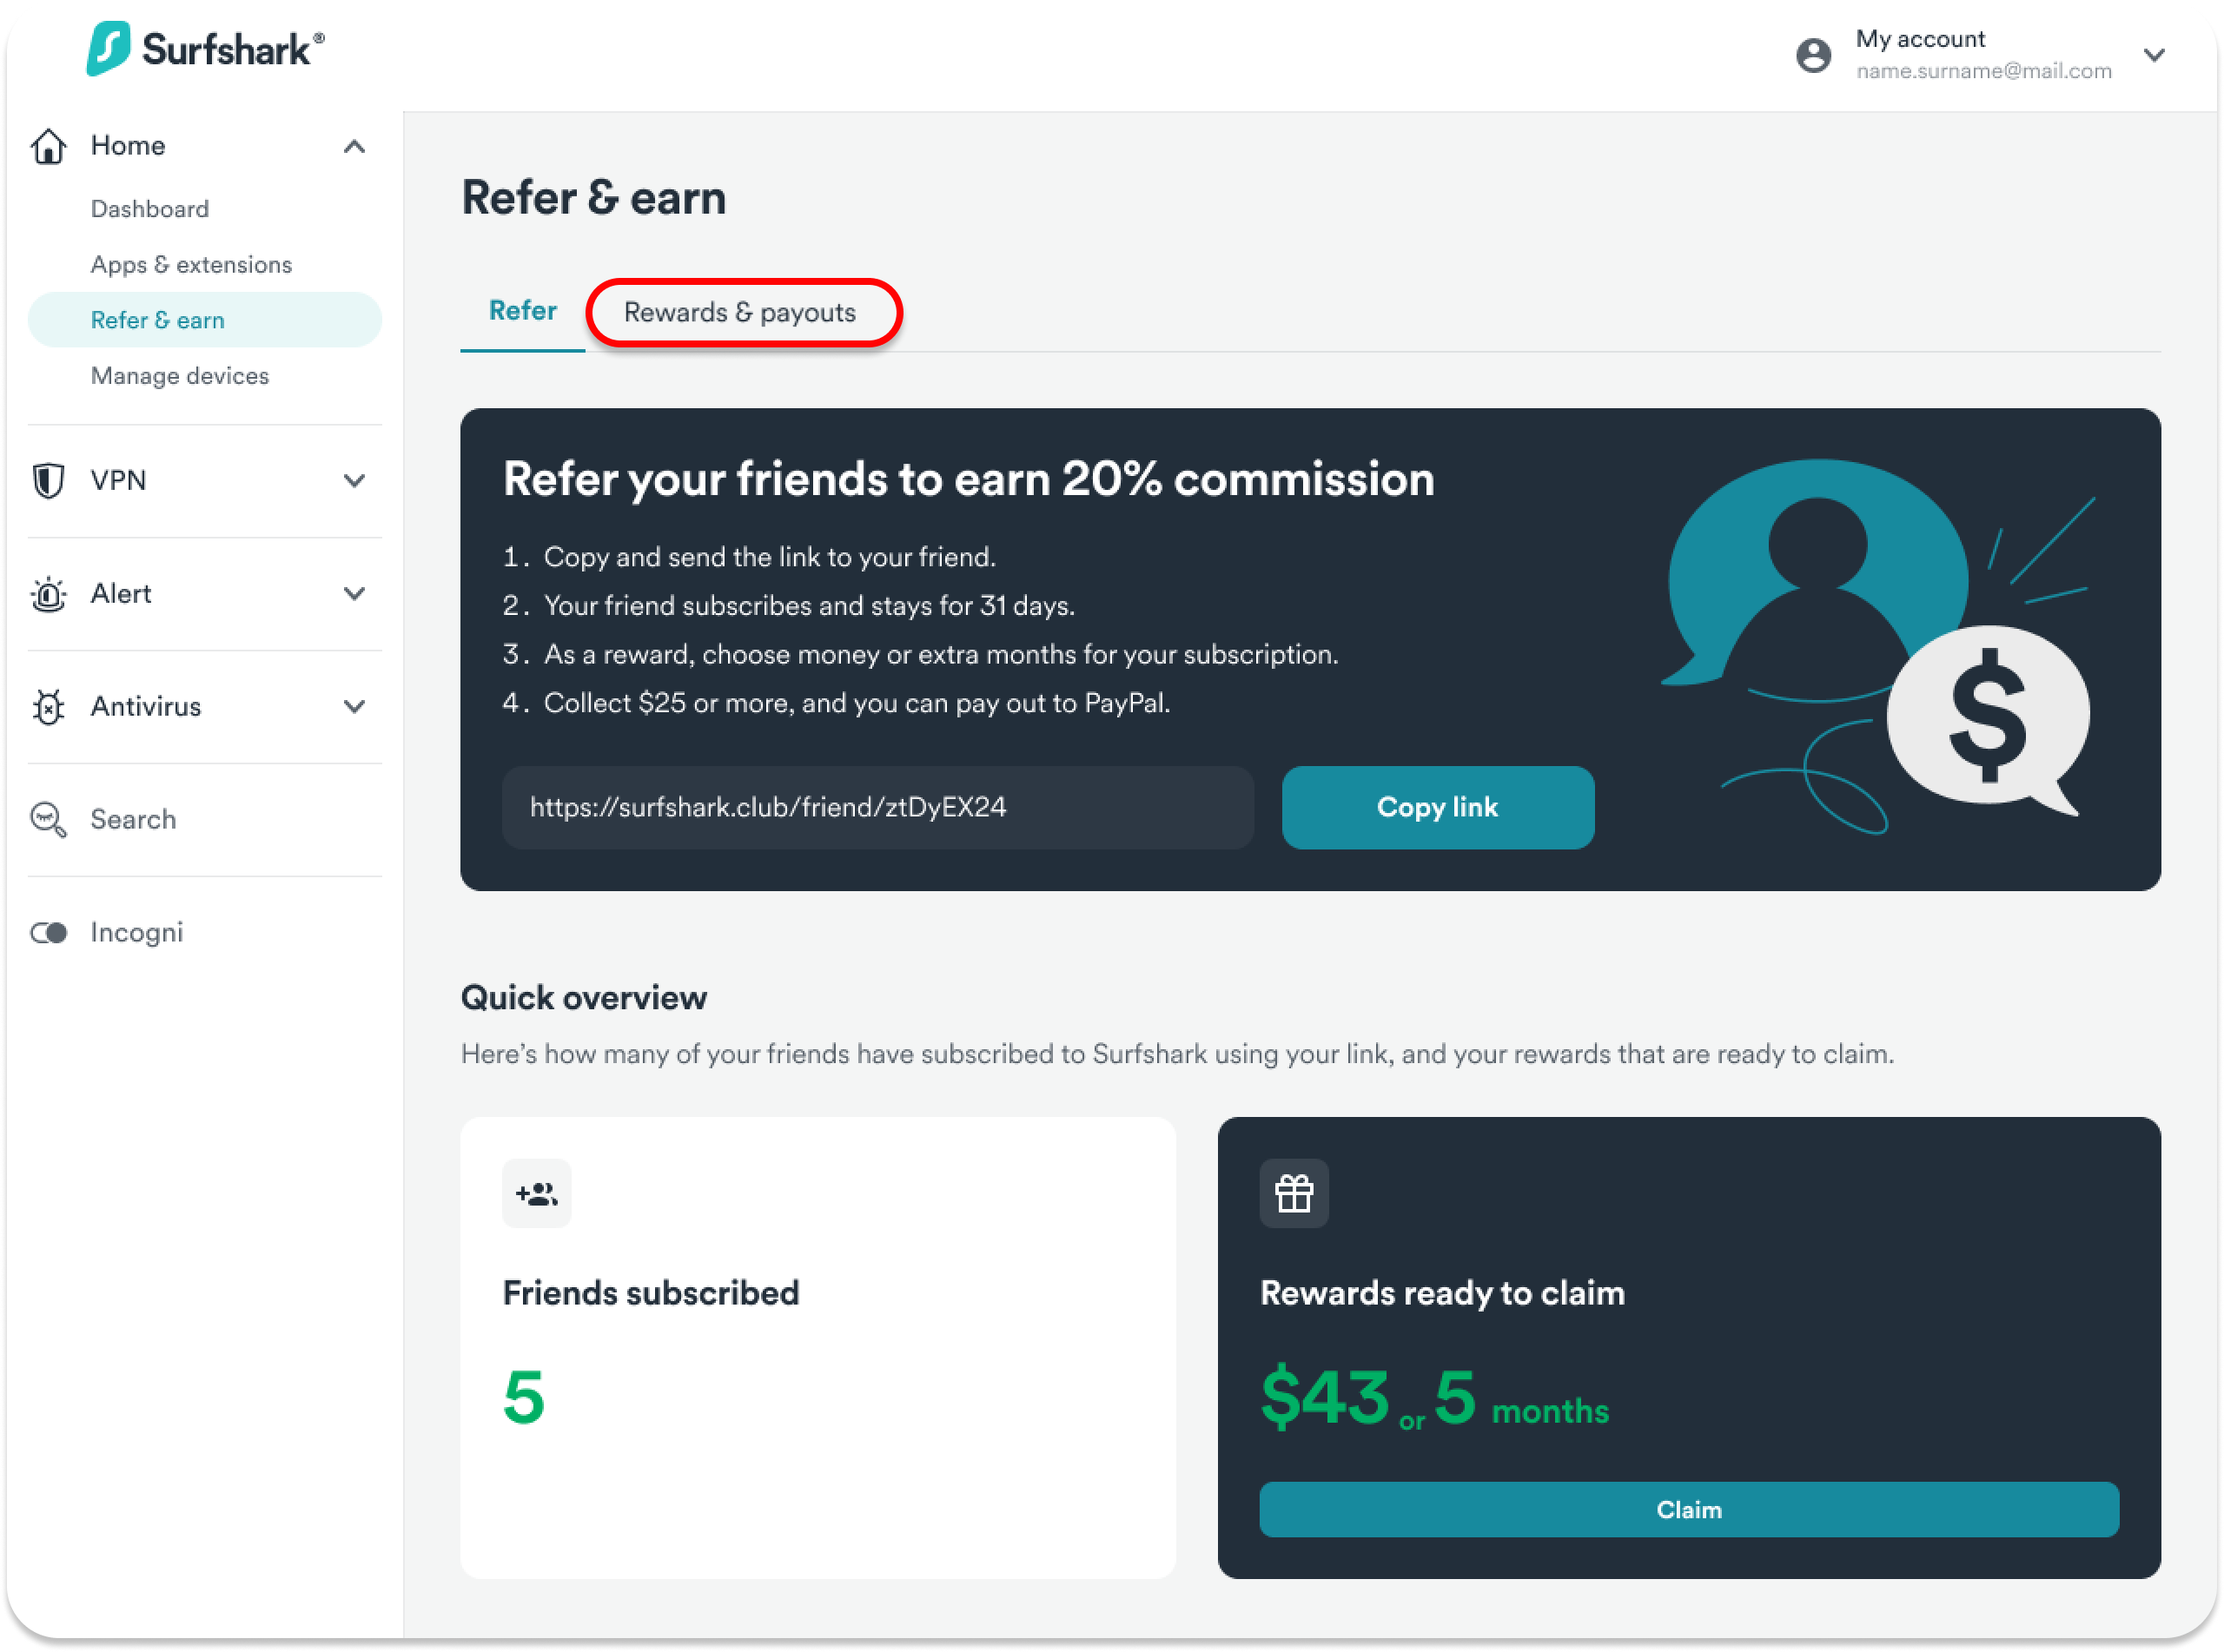Expand the Antivirus menu chevron
Screen dimensions: 2224x1652
354,707
